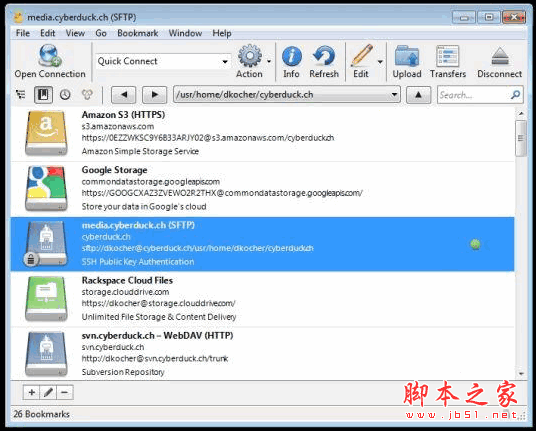The image size is (536, 431).
Task: Open the Edit menu in menu bar
Action: [x=48, y=33]
